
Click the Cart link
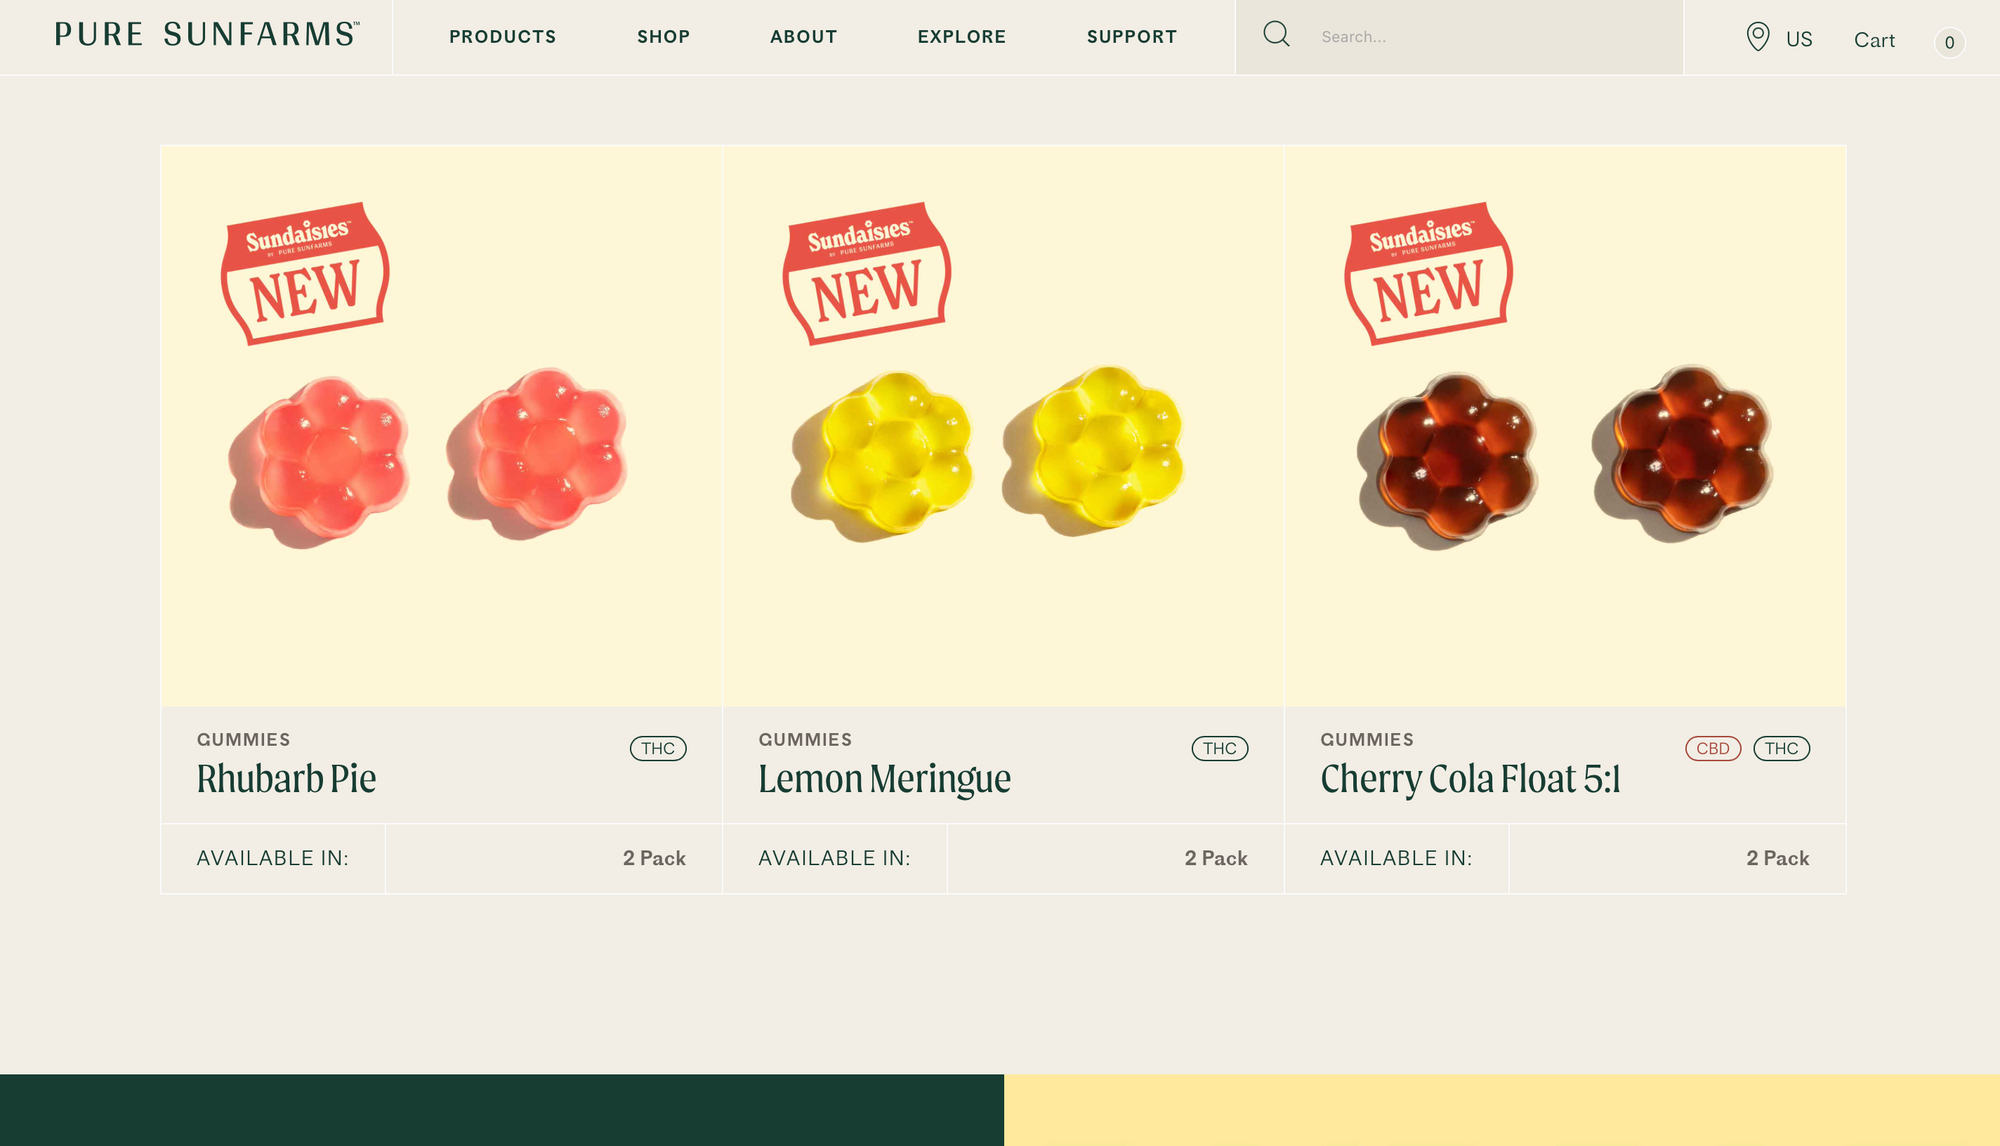tap(1874, 40)
